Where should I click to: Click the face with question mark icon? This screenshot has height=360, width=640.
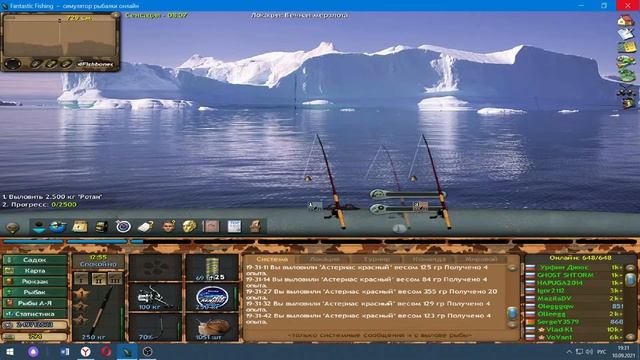168,226
